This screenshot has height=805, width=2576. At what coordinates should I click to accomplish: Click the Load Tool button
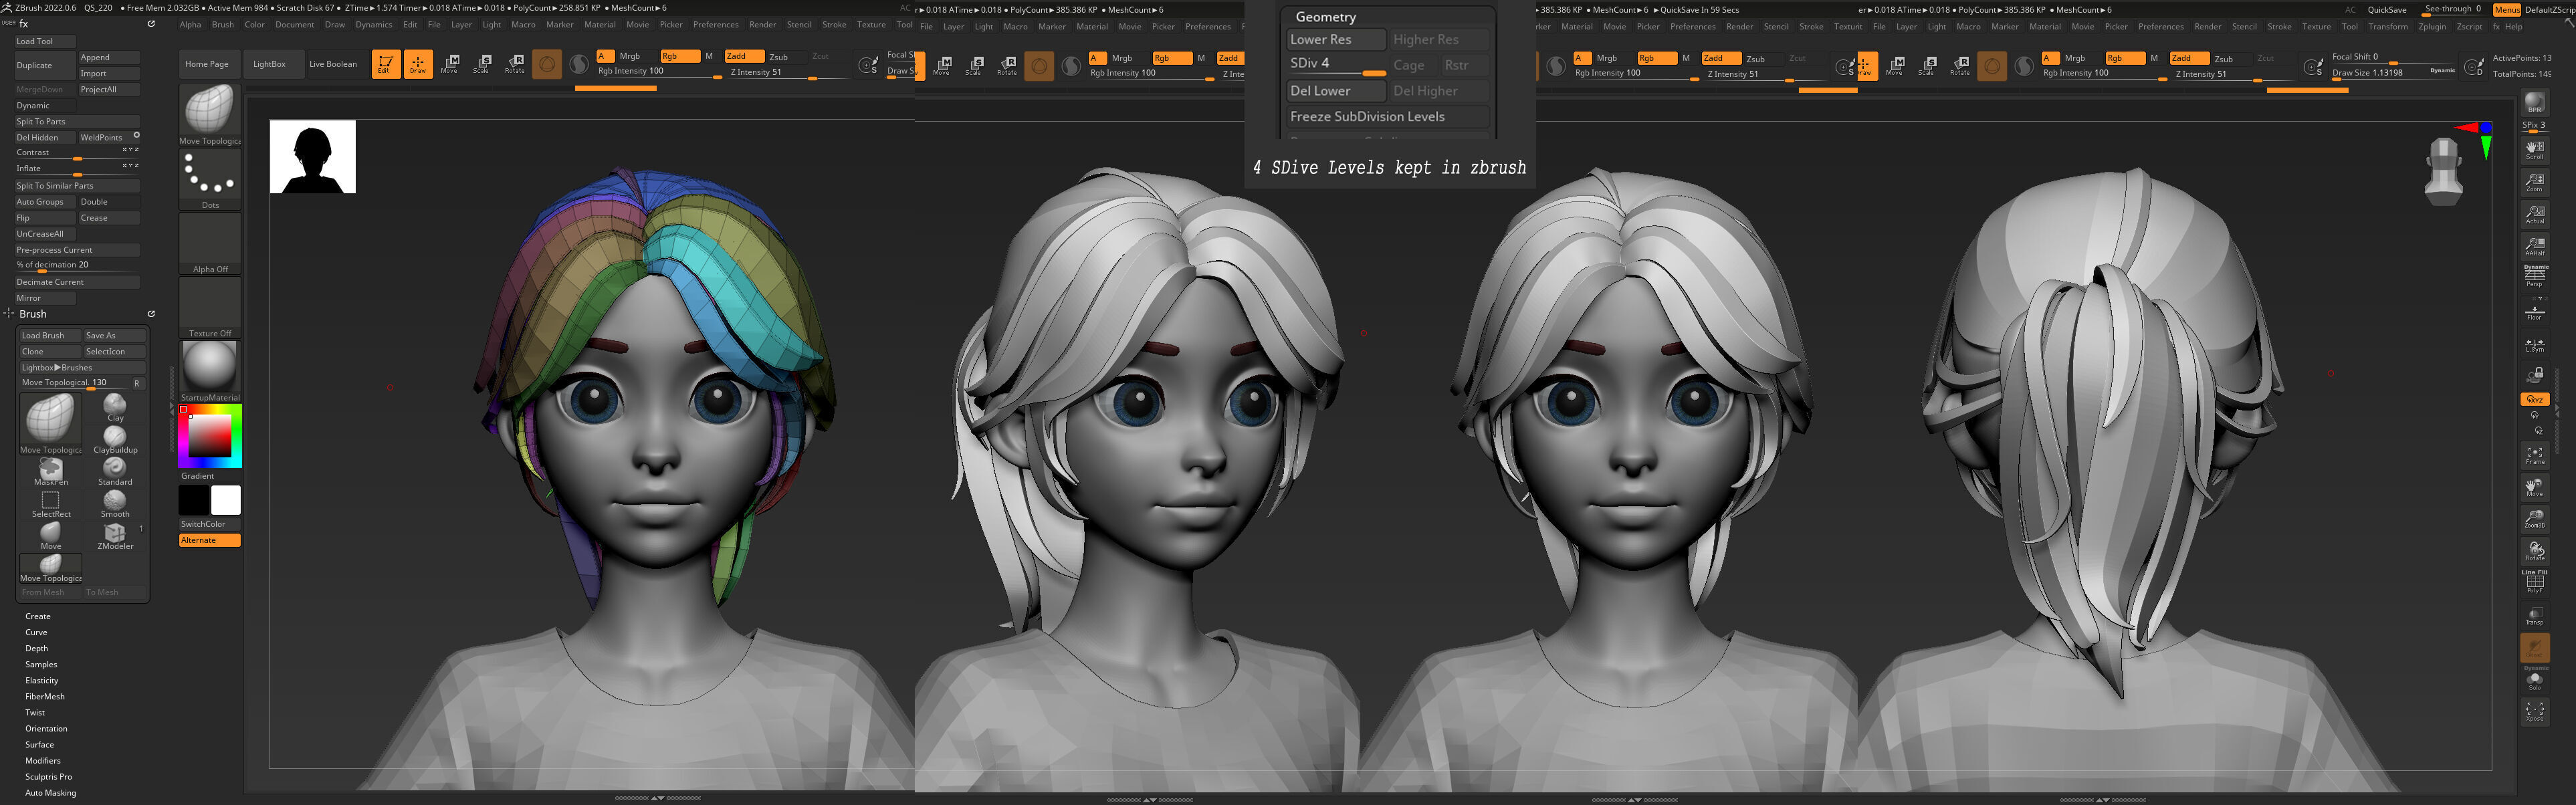tap(46, 42)
